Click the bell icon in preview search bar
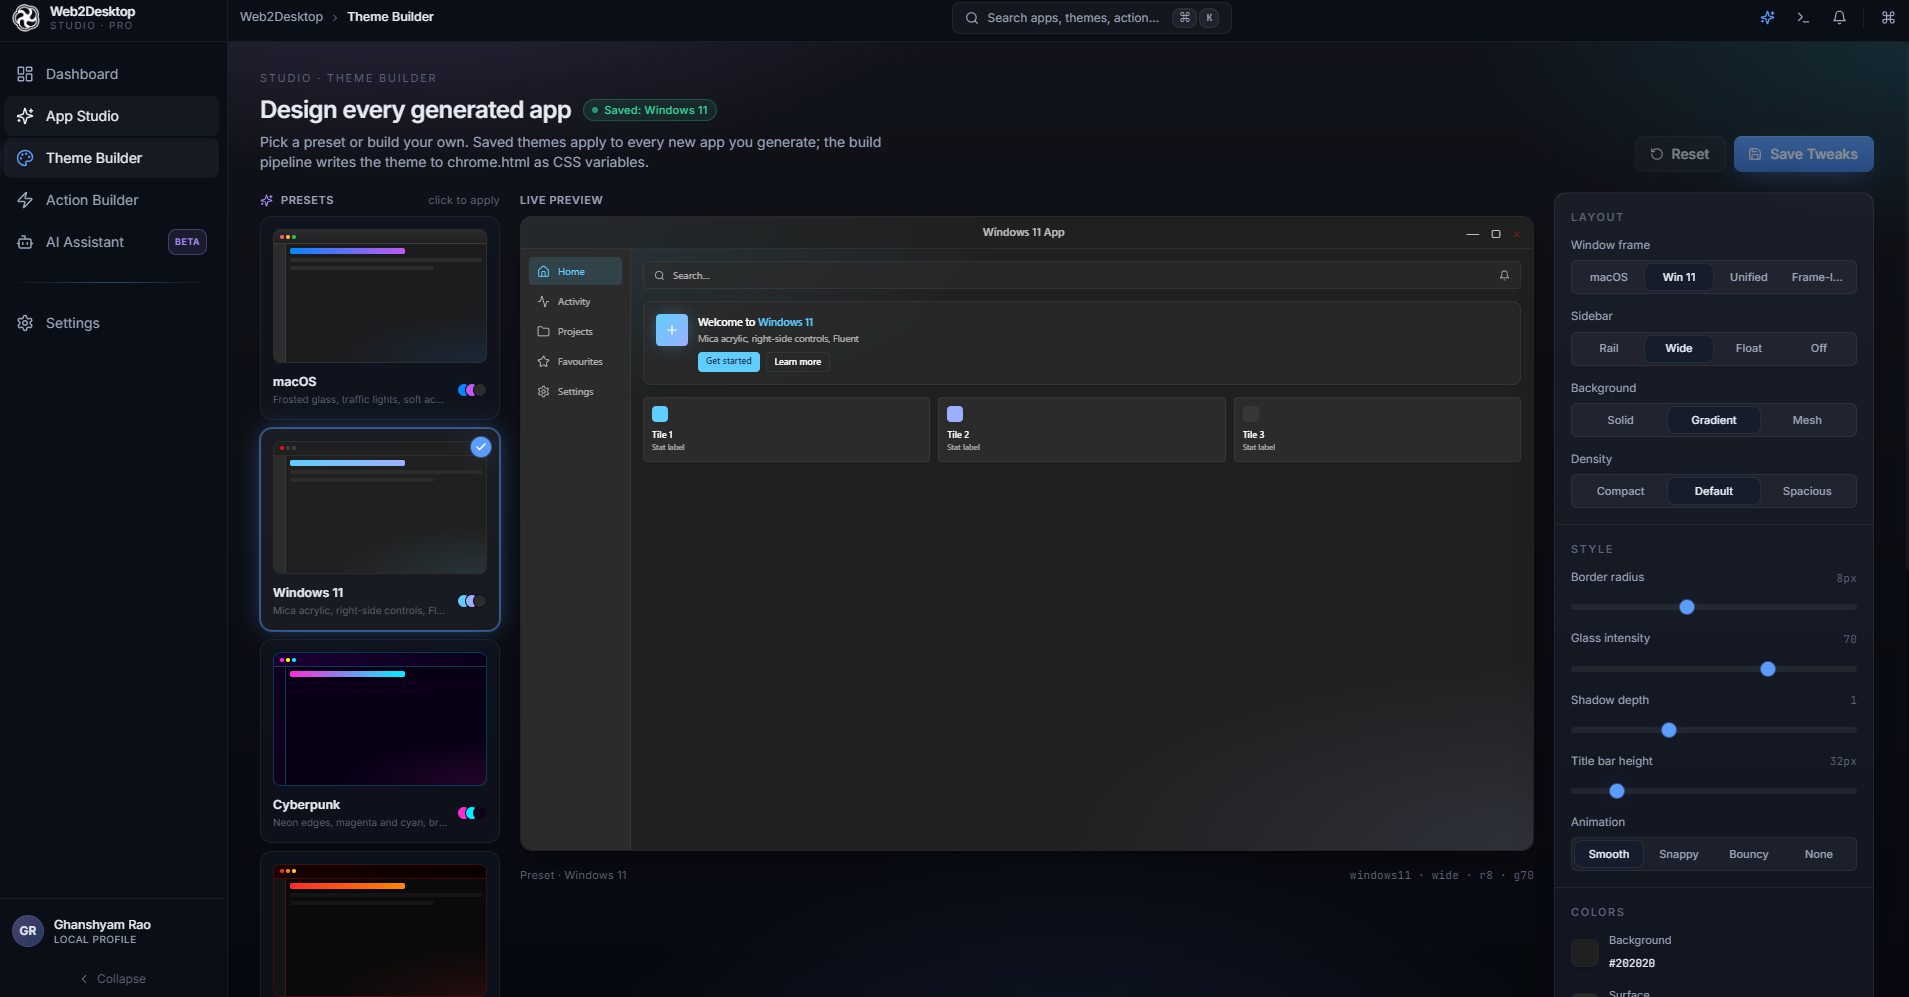 (x=1504, y=275)
